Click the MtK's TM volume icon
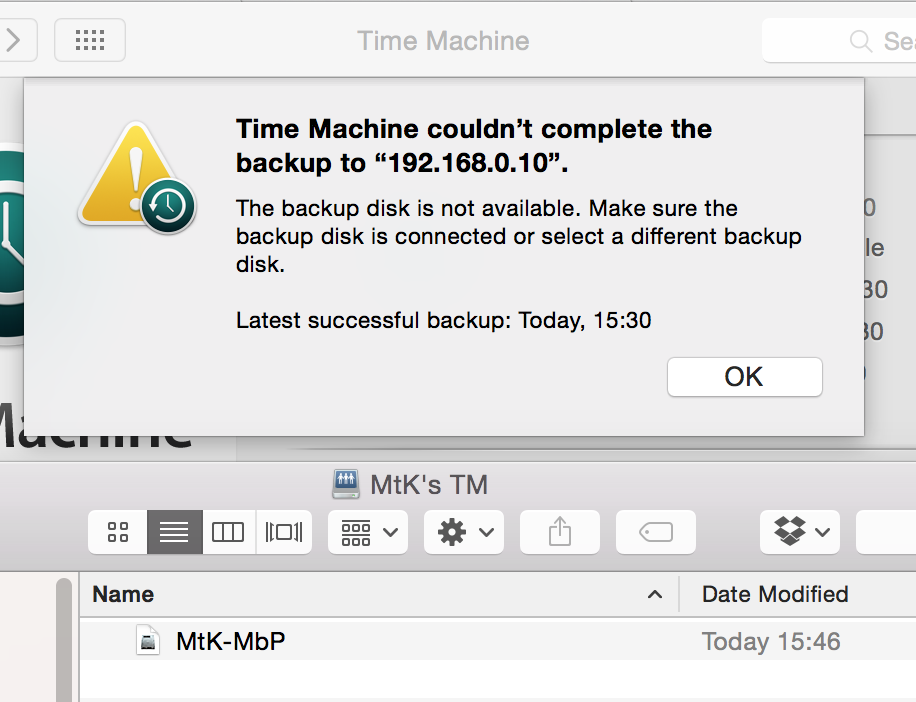Image resolution: width=916 pixels, height=702 pixels. pos(346,484)
